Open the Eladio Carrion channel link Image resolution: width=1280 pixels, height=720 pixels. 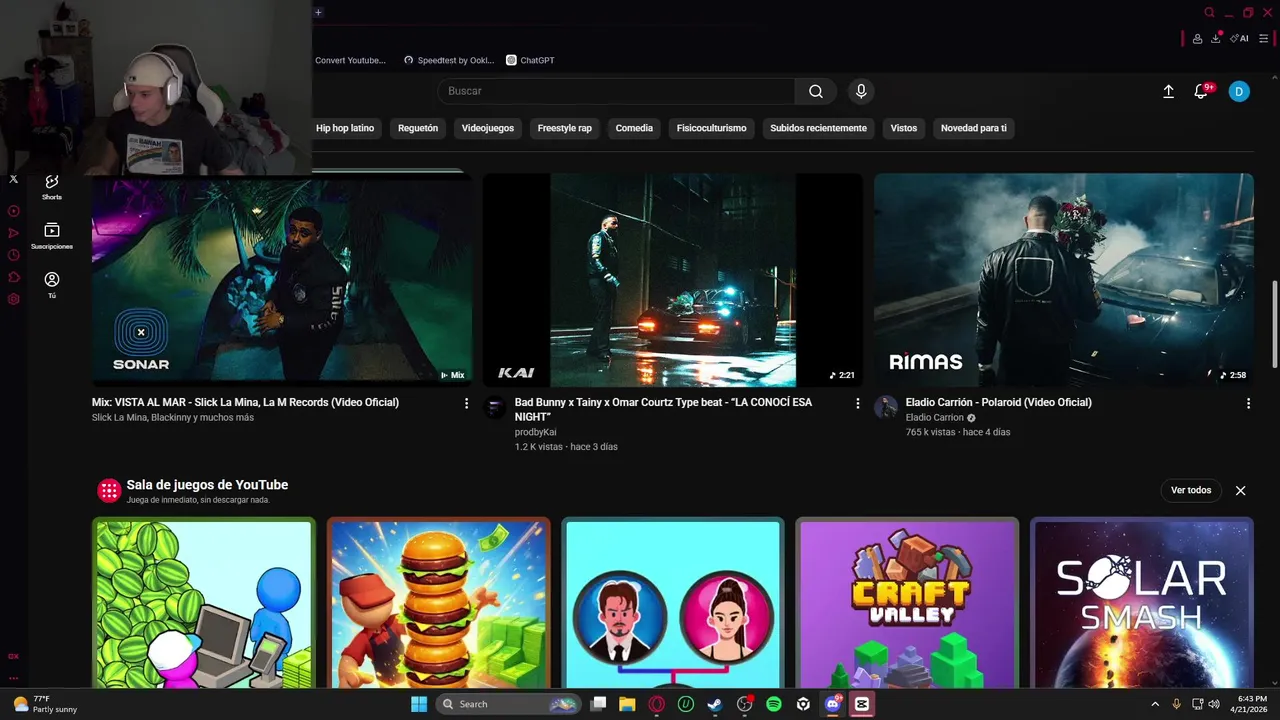[x=935, y=418]
